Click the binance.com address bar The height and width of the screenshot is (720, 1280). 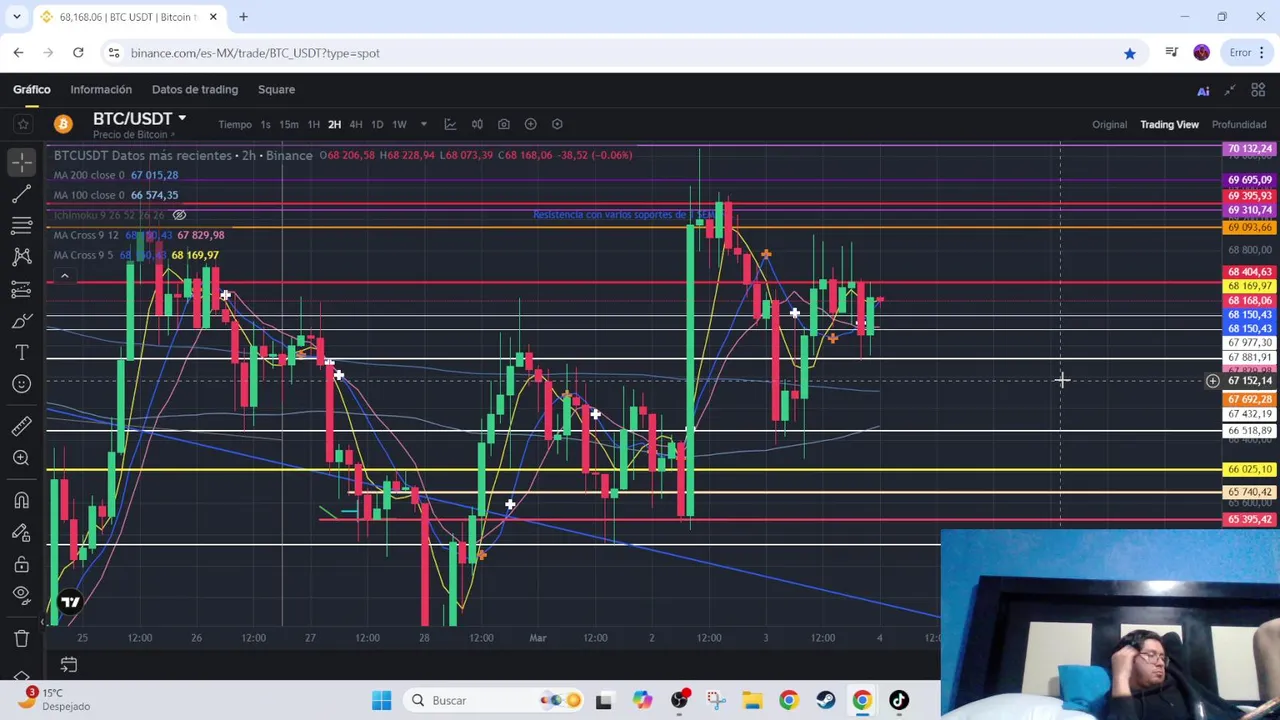click(x=610, y=53)
